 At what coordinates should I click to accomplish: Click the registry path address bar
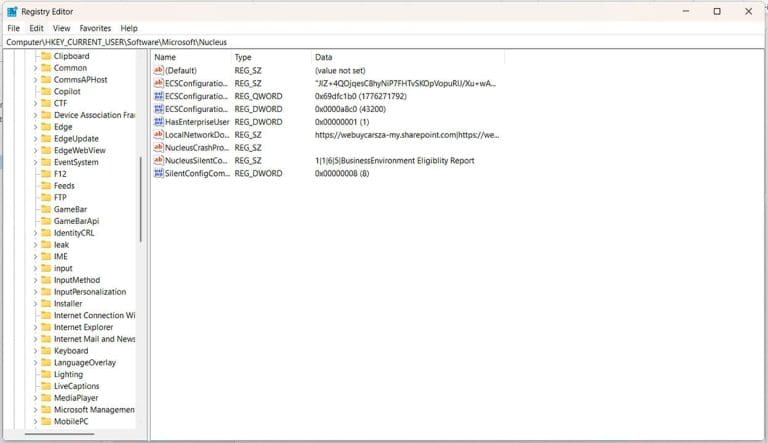pyautogui.click(x=384, y=42)
